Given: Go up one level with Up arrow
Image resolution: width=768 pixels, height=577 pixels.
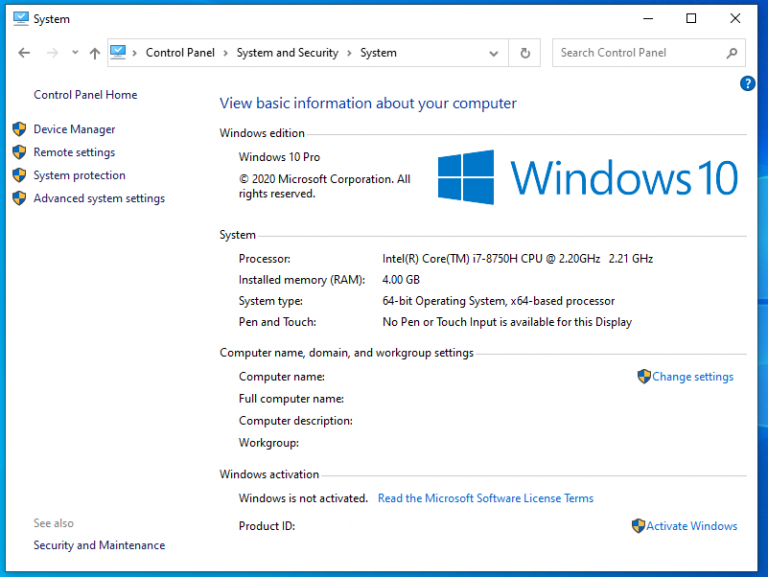Looking at the screenshot, I should (x=95, y=53).
